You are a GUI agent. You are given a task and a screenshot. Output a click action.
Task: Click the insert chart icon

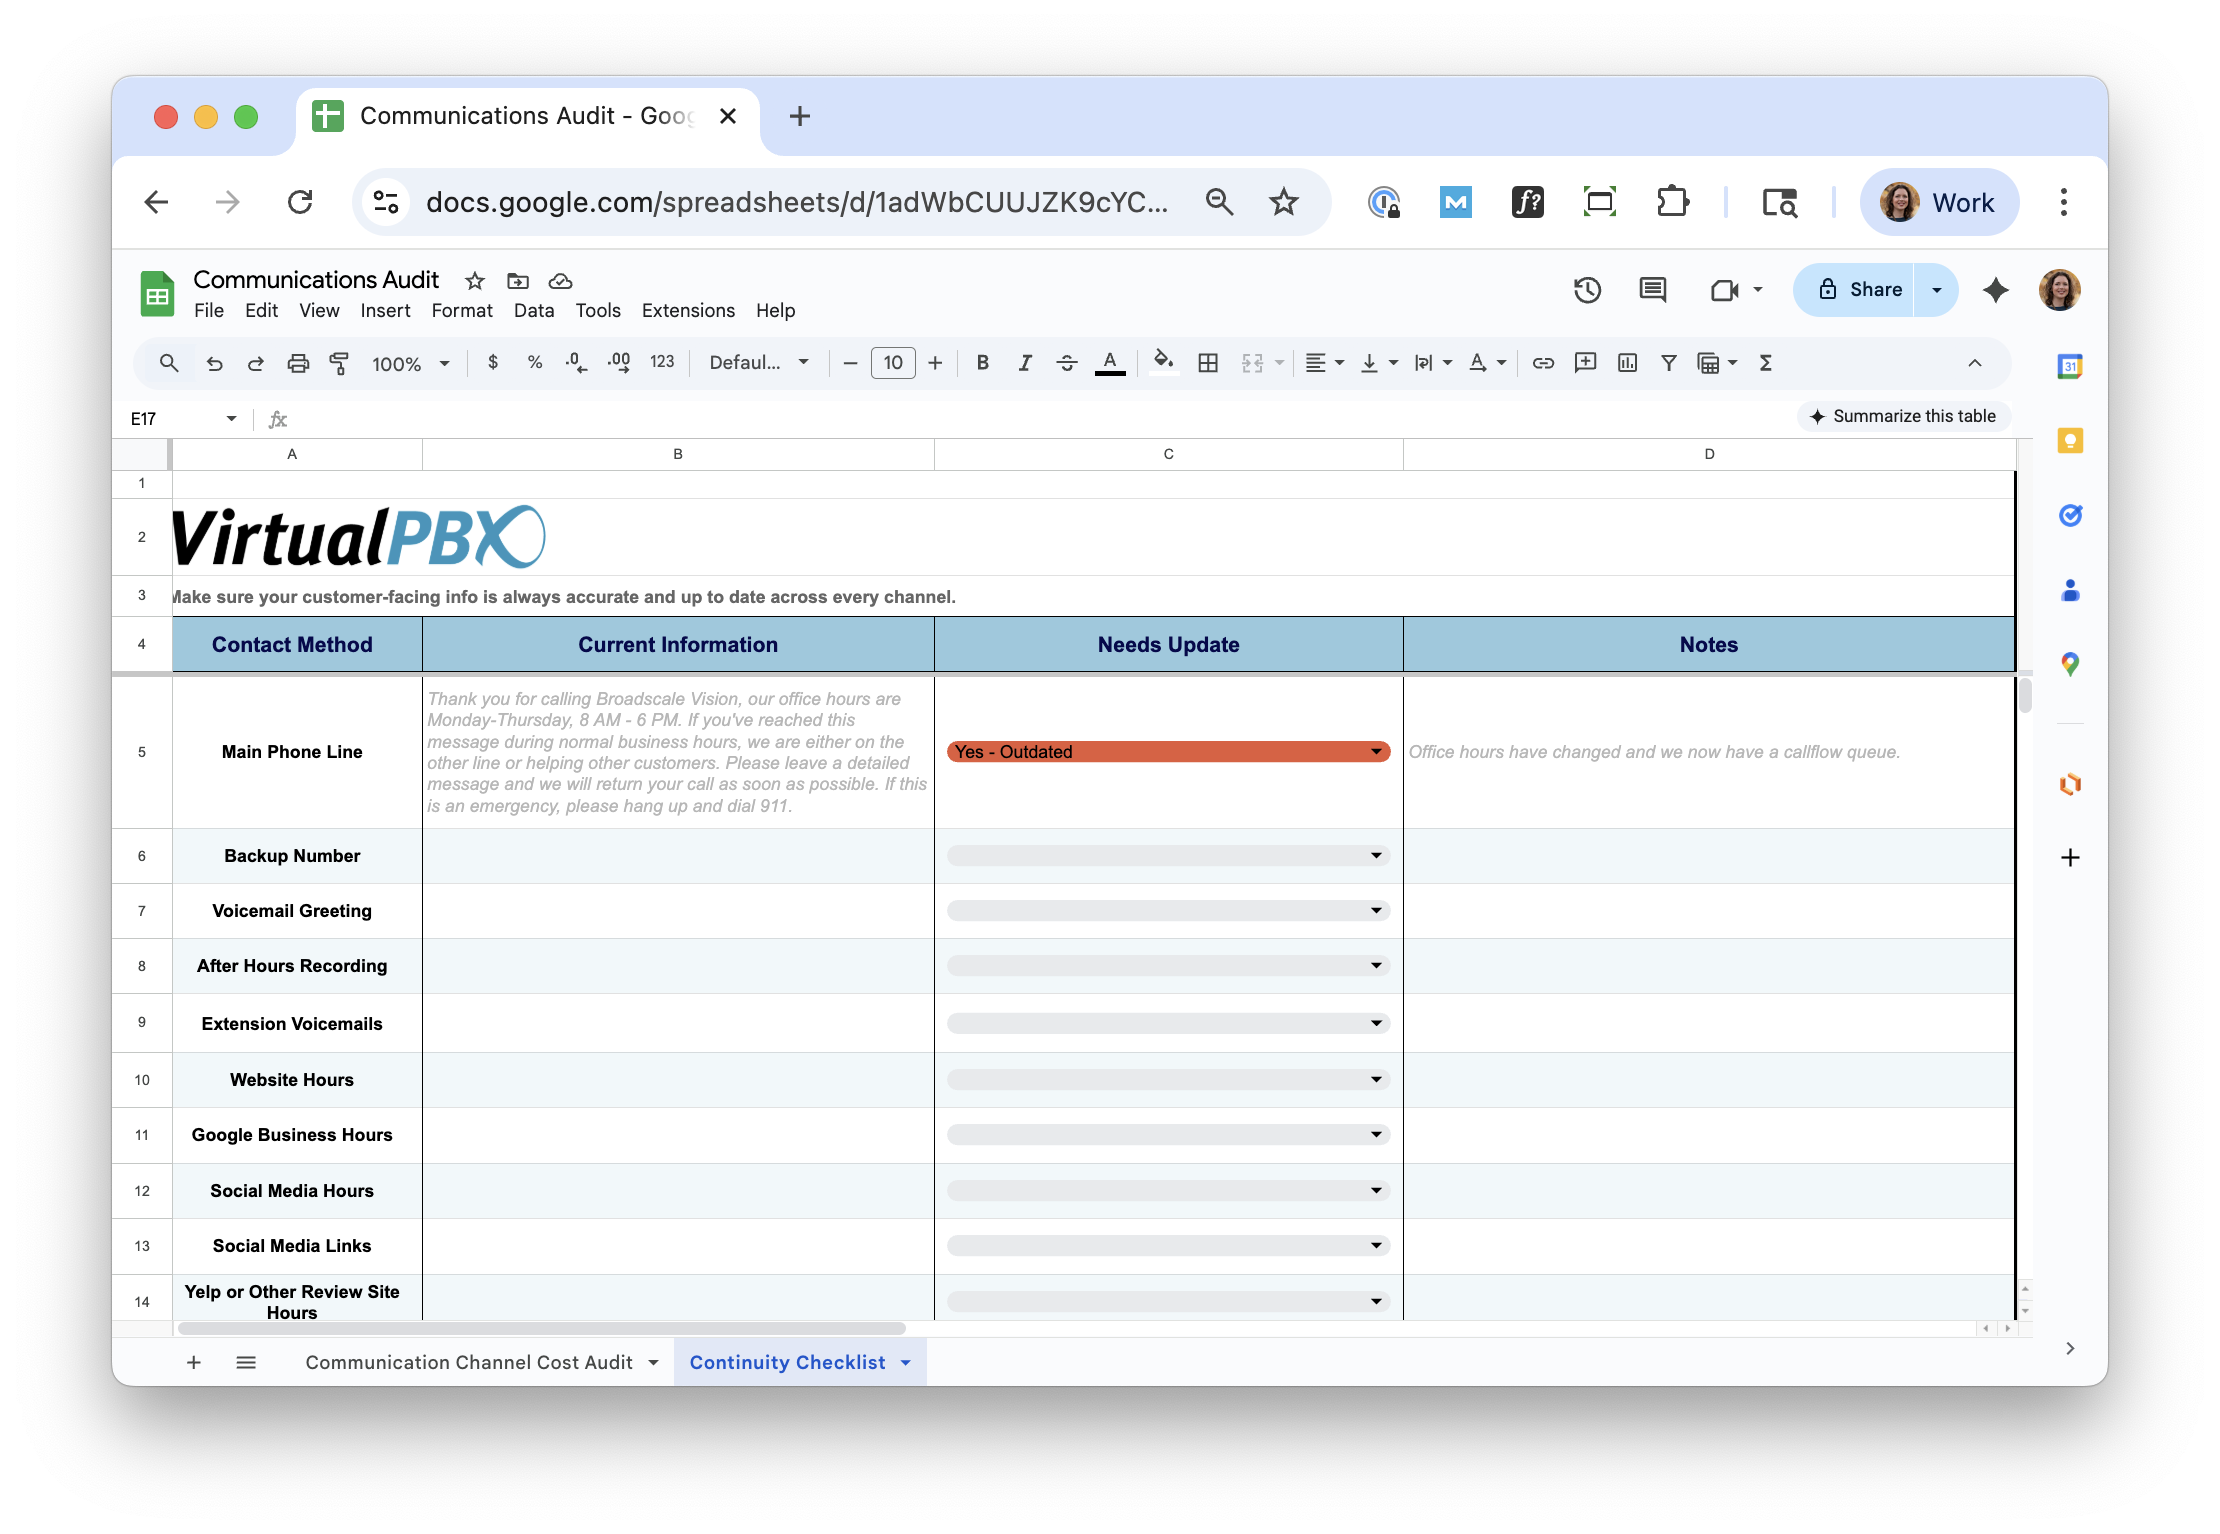(x=1627, y=363)
